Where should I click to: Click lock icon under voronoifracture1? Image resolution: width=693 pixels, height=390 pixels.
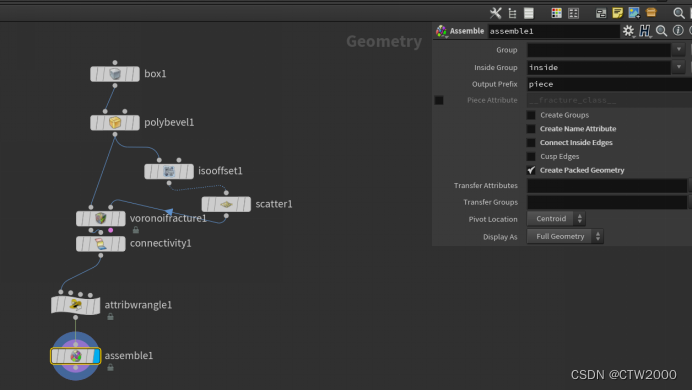(136, 230)
